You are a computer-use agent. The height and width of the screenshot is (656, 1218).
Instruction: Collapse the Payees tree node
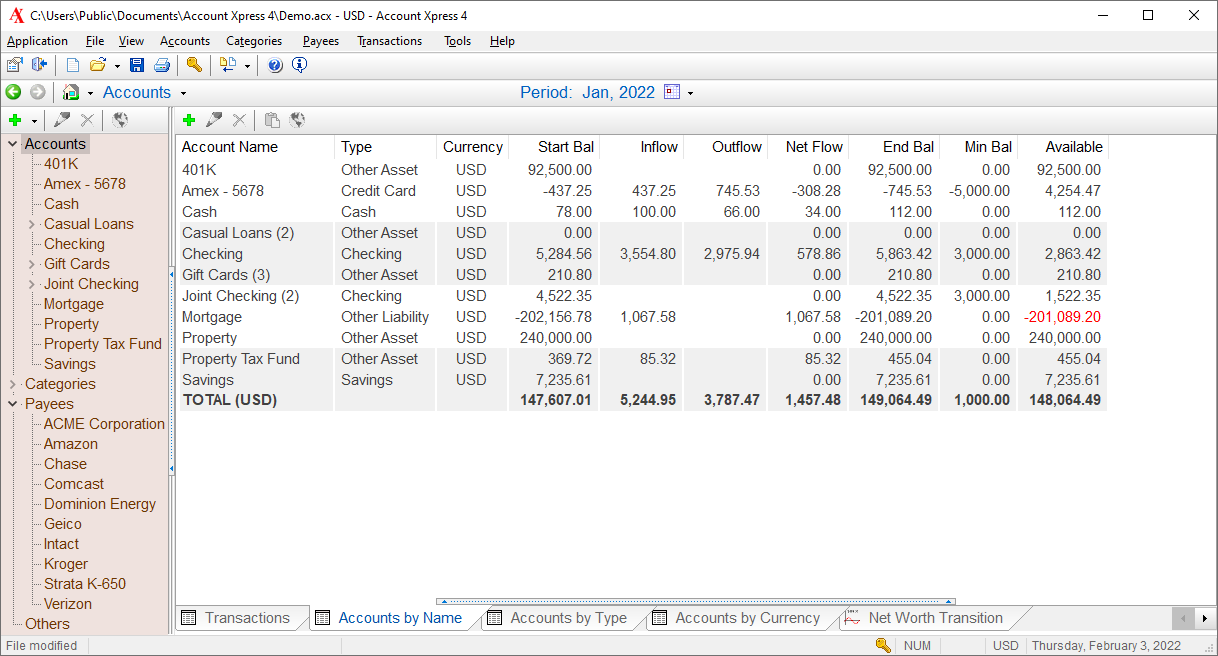pos(13,404)
